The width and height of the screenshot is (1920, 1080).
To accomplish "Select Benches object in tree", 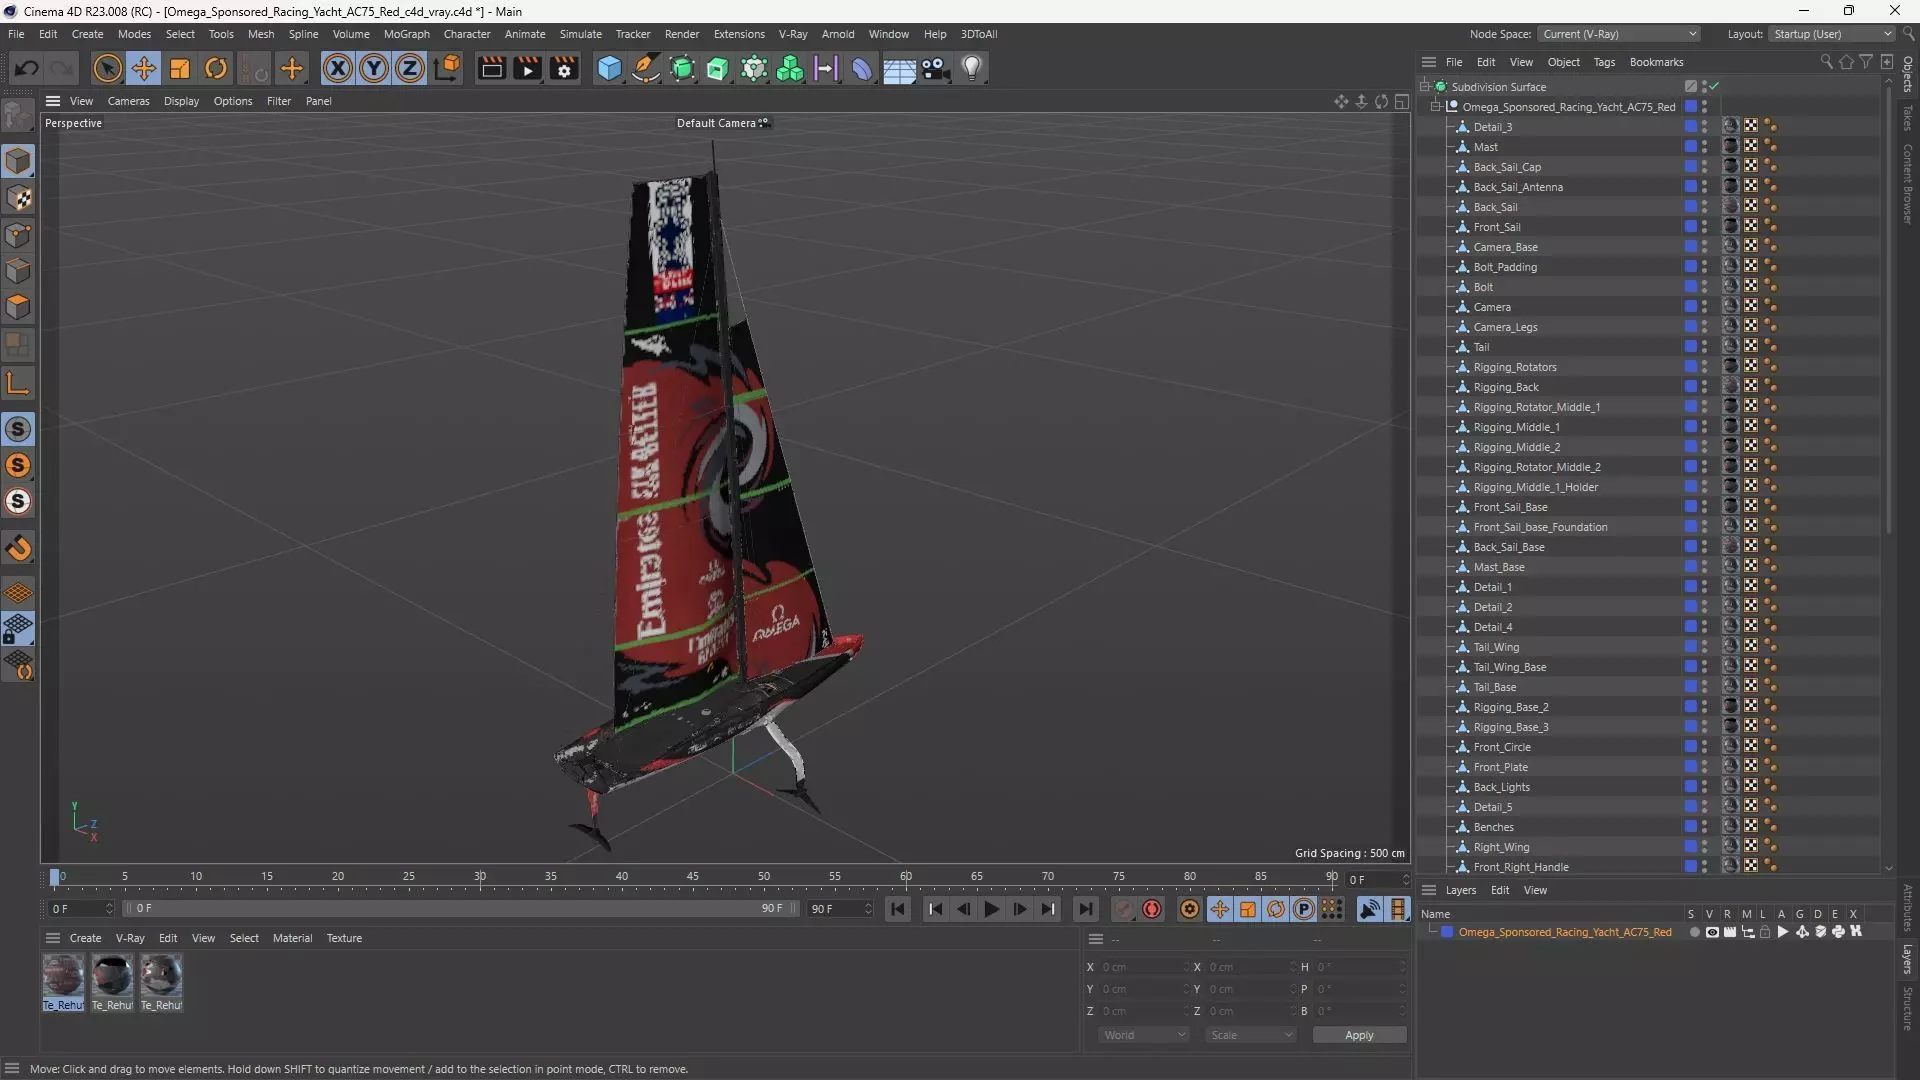I will (1493, 827).
